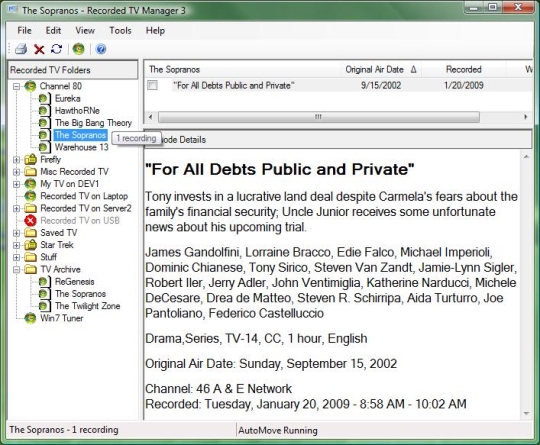540x445 pixels.
Task: Expand the Star Trek node
Action: click(16, 245)
